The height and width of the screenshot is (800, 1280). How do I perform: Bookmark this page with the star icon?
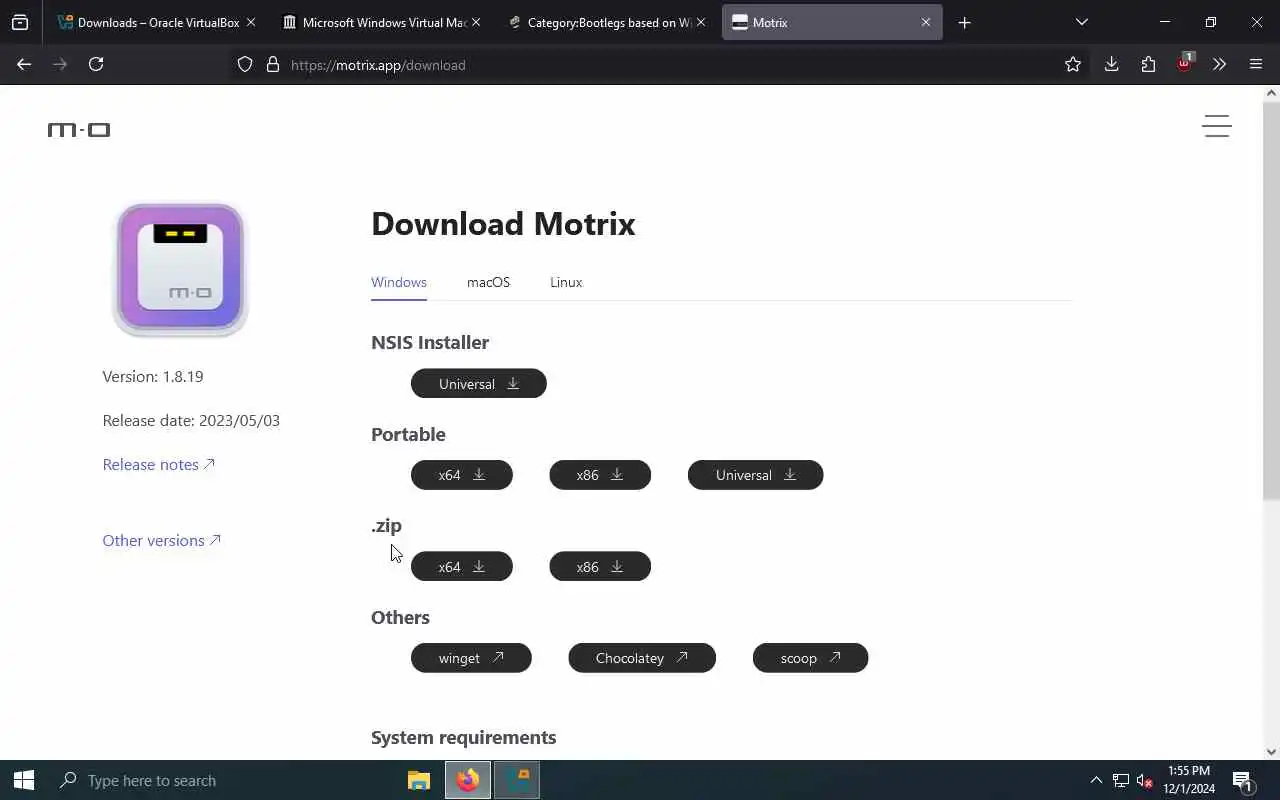pos(1073,64)
